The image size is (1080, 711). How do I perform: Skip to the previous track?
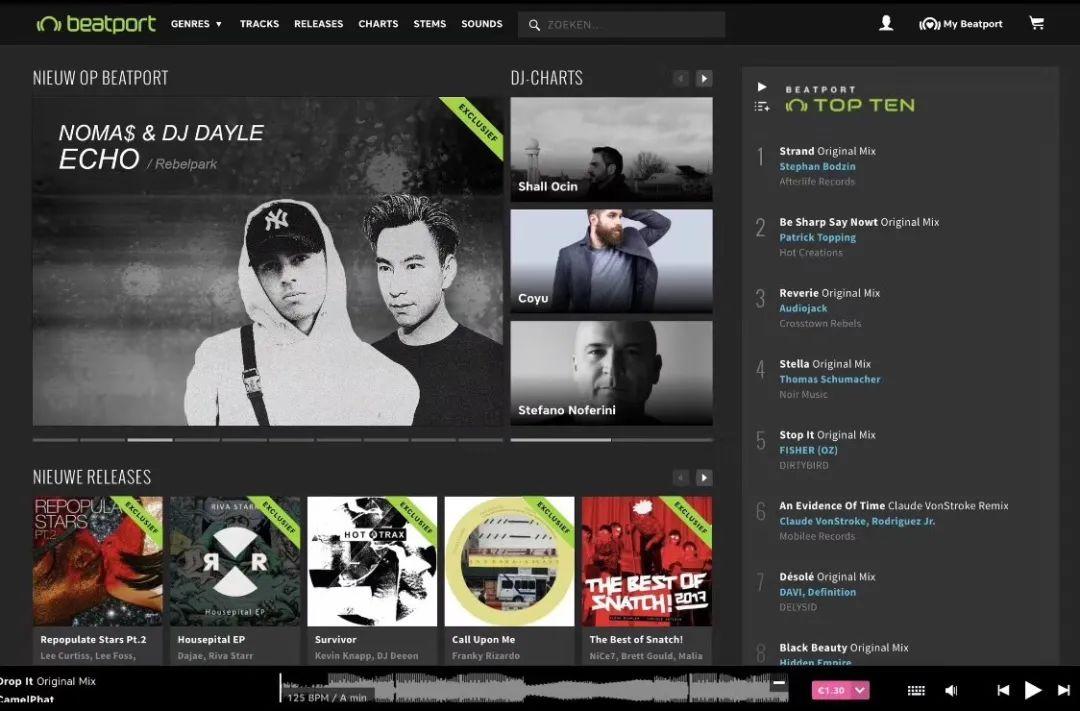(x=1003, y=690)
